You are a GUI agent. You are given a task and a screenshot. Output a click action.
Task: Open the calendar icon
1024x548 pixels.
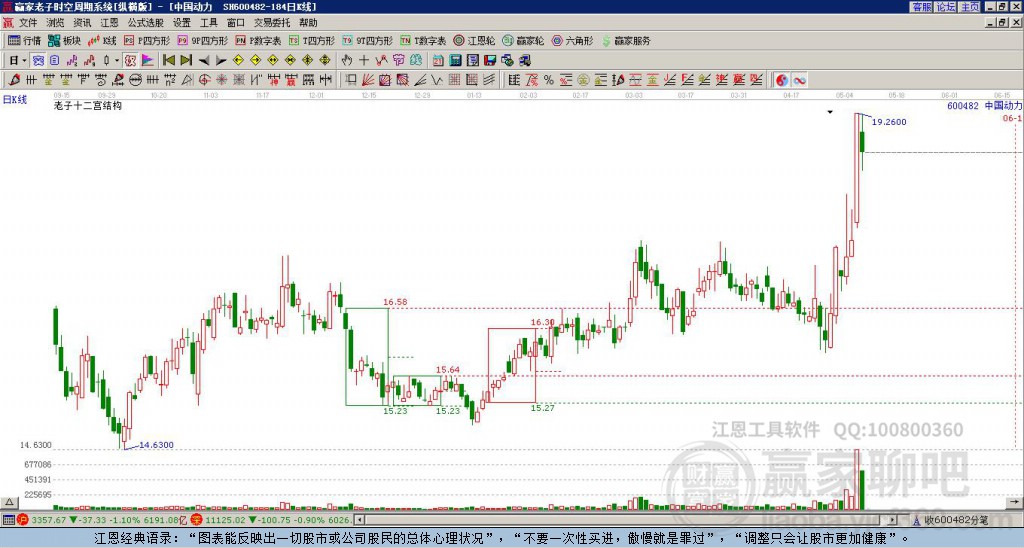point(438,61)
